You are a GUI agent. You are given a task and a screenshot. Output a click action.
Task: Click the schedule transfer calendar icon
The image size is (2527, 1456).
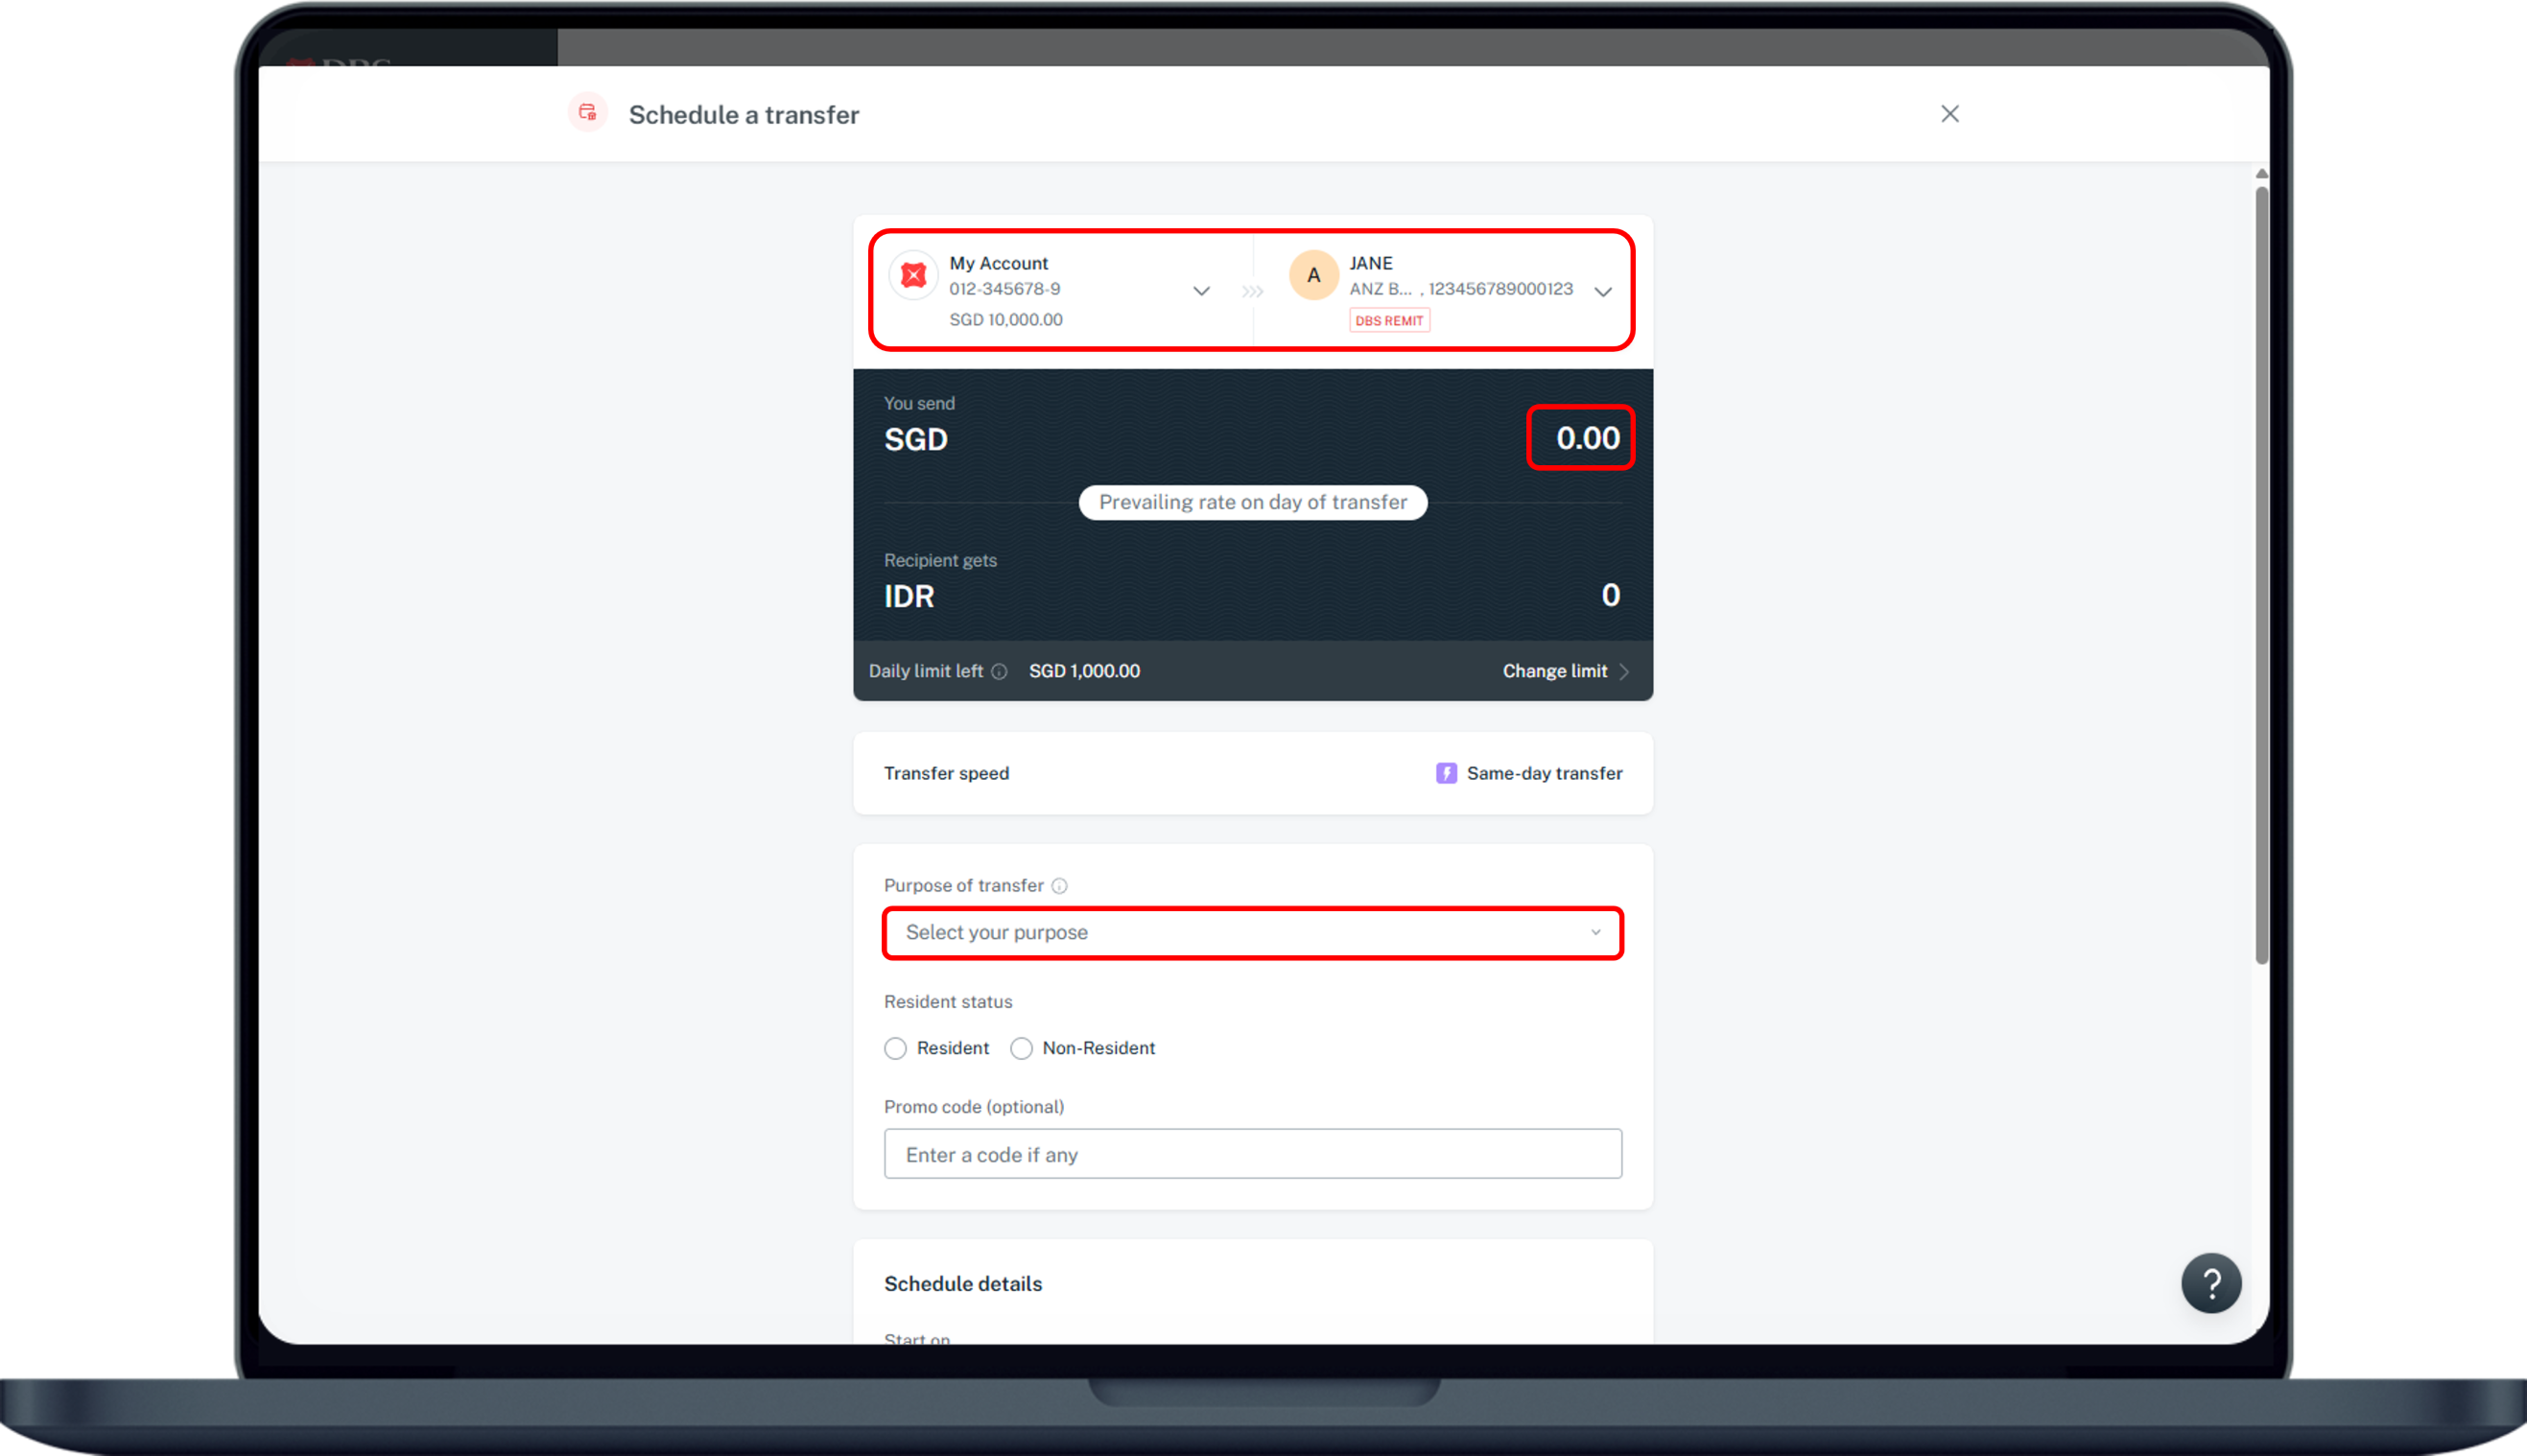[588, 113]
